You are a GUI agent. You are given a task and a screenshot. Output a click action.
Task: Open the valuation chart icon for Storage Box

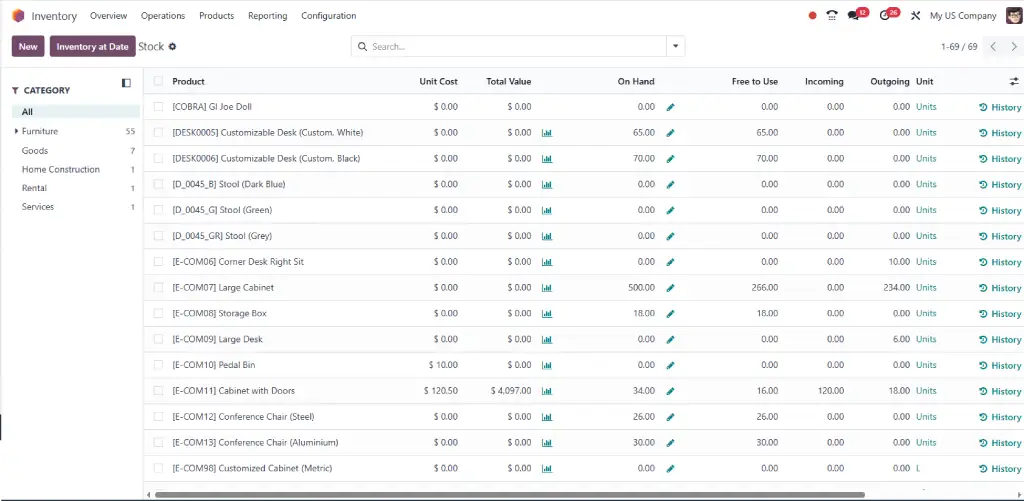(x=547, y=314)
